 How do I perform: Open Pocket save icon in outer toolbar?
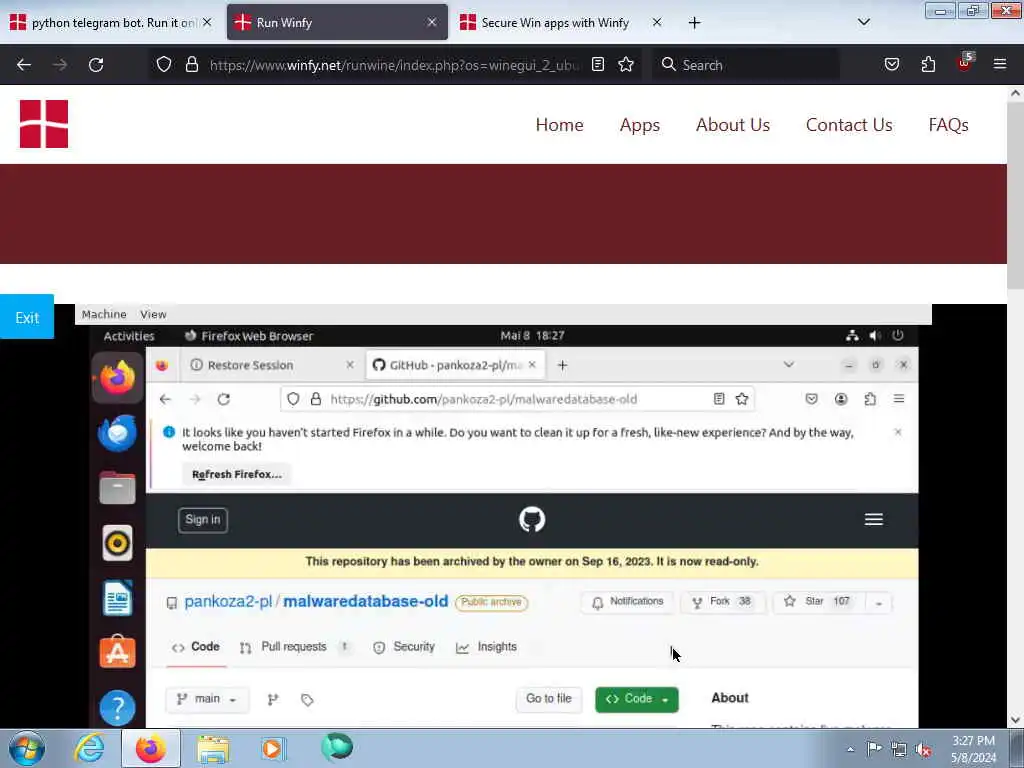coord(891,64)
